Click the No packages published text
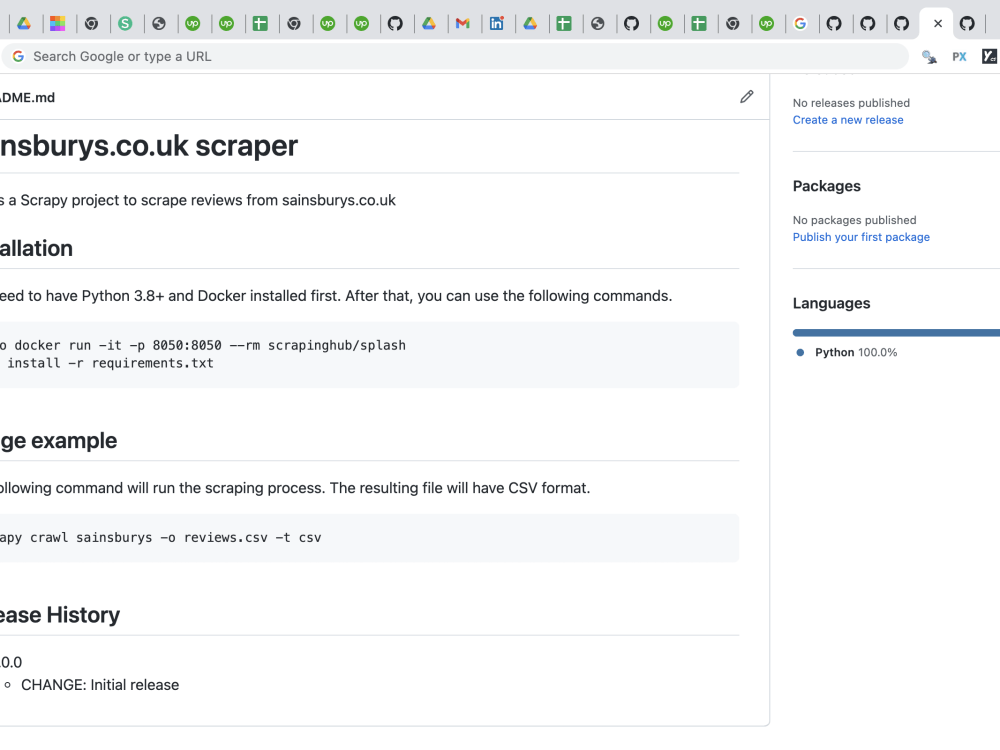 pyautogui.click(x=854, y=220)
